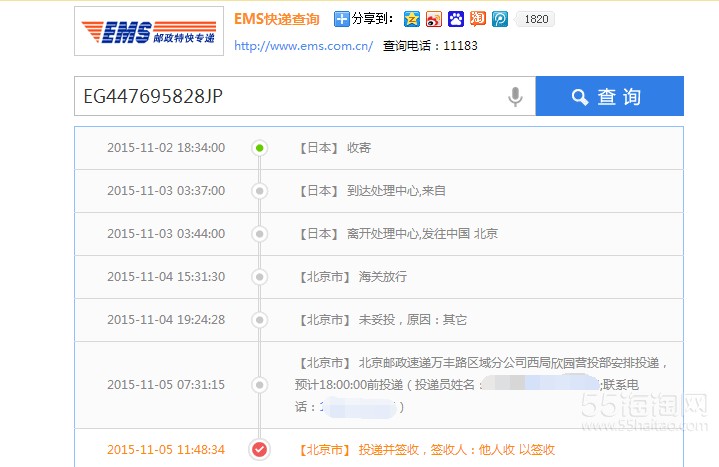
Task: Select the timestamp 2015-11-04 15:31:30
Action: pyautogui.click(x=166, y=277)
